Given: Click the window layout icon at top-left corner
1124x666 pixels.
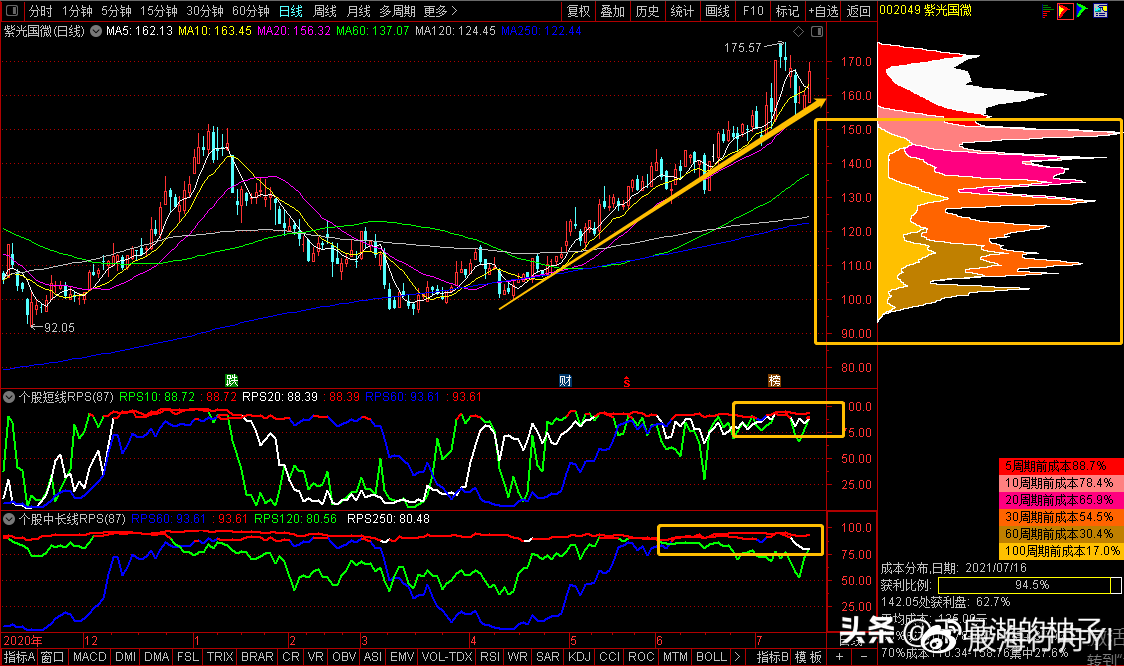Looking at the screenshot, I should coord(11,11).
